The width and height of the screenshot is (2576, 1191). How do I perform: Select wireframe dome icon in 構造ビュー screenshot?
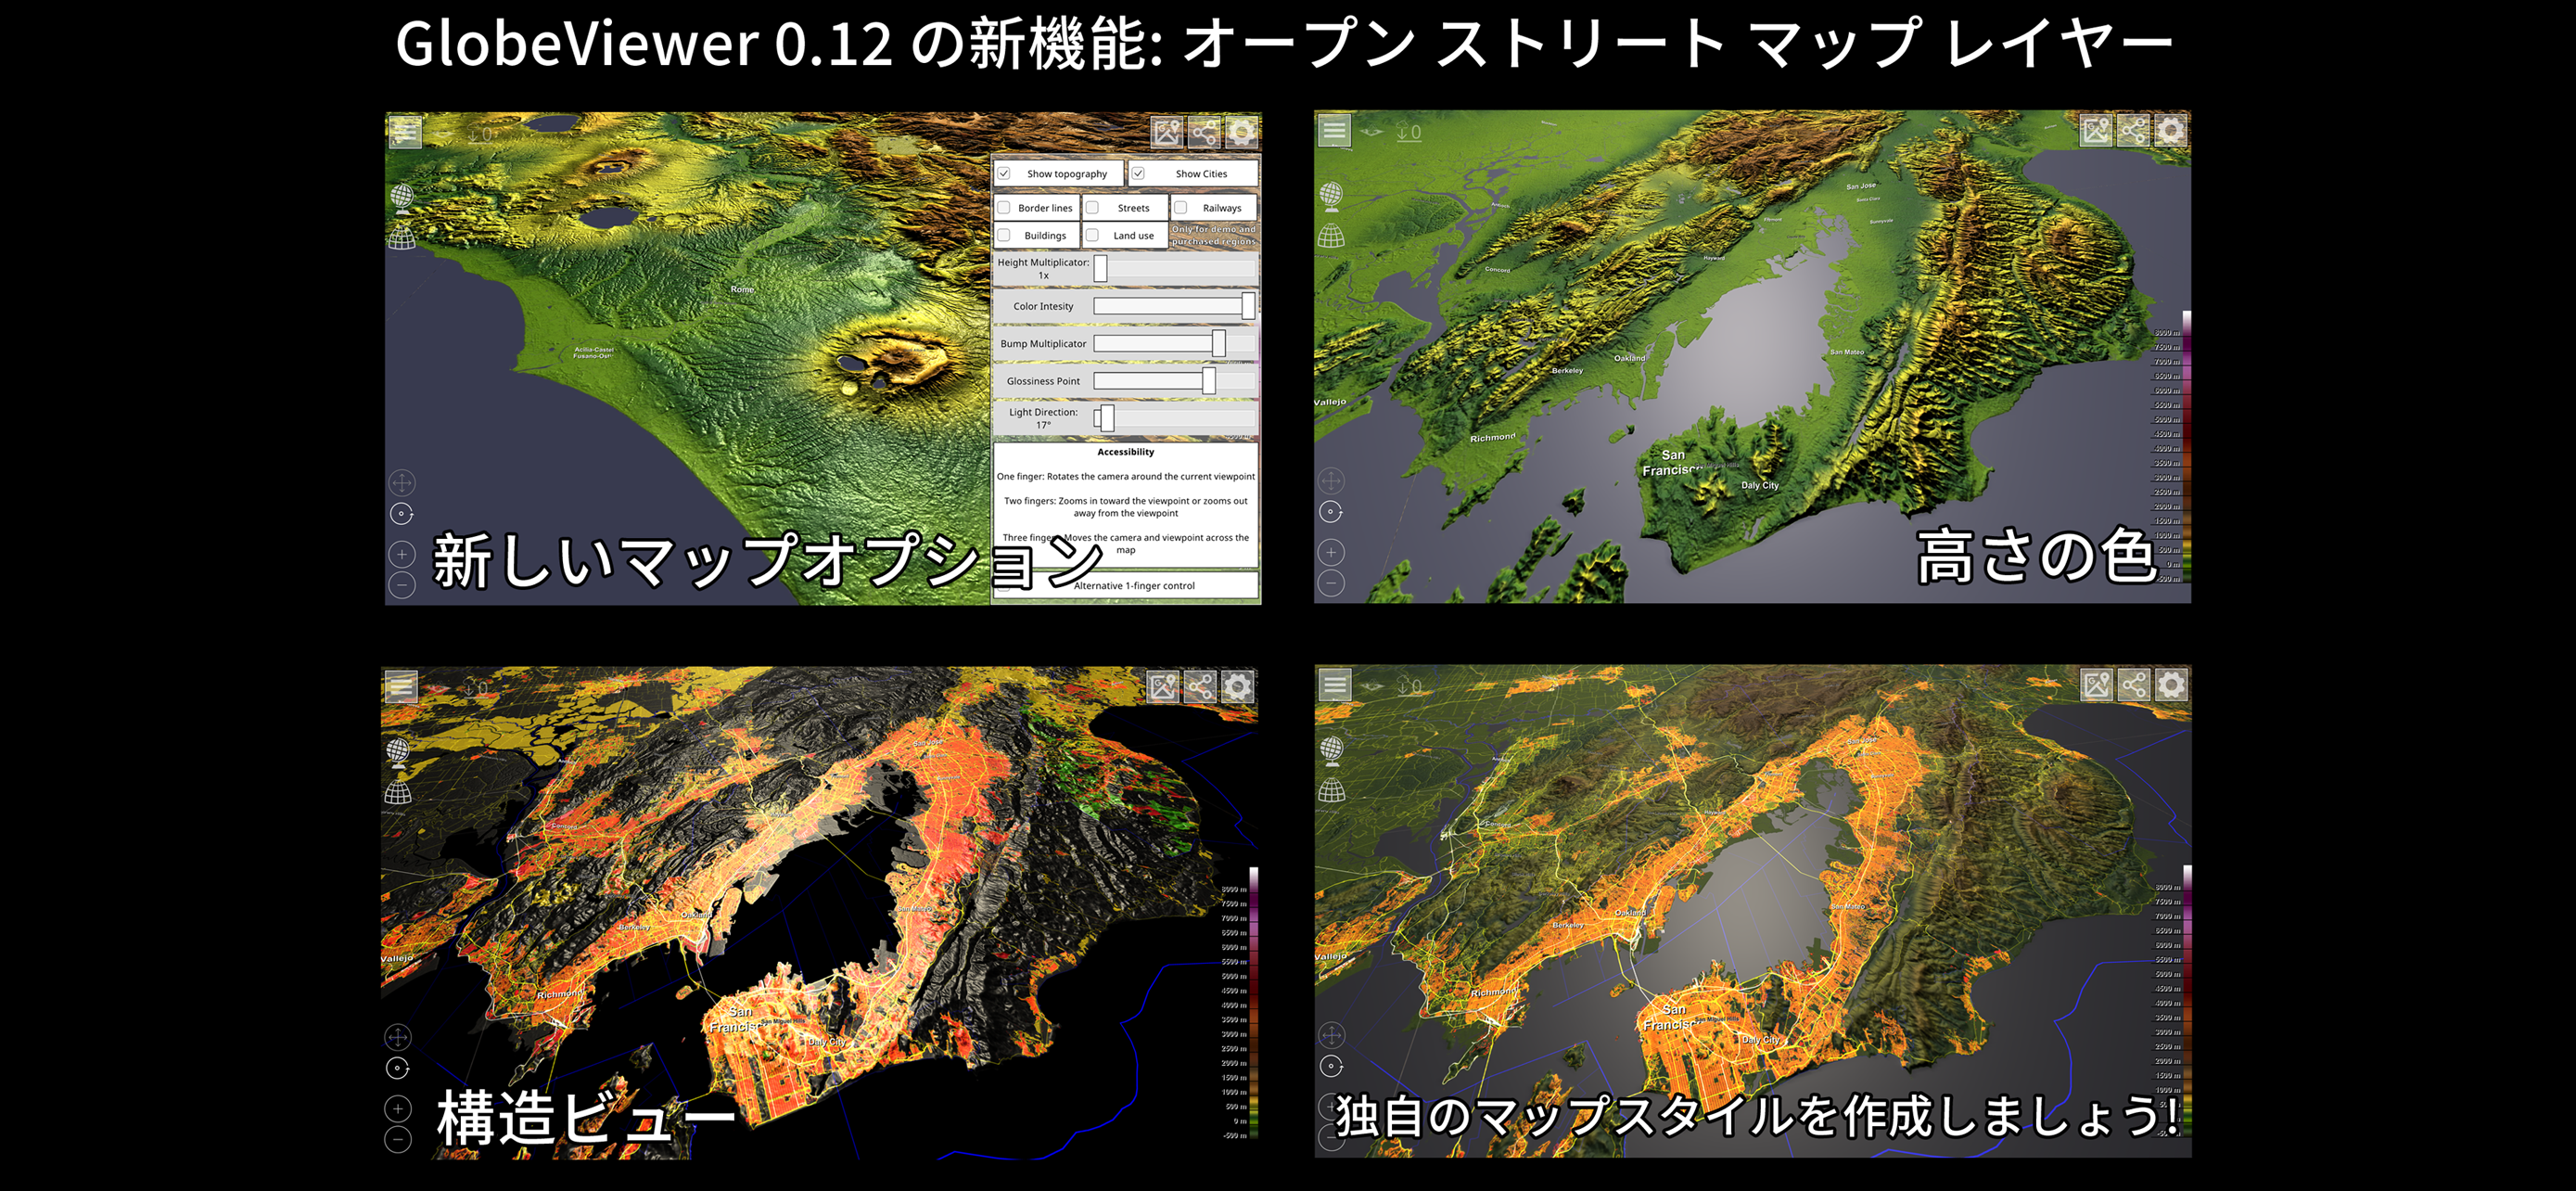click(398, 792)
